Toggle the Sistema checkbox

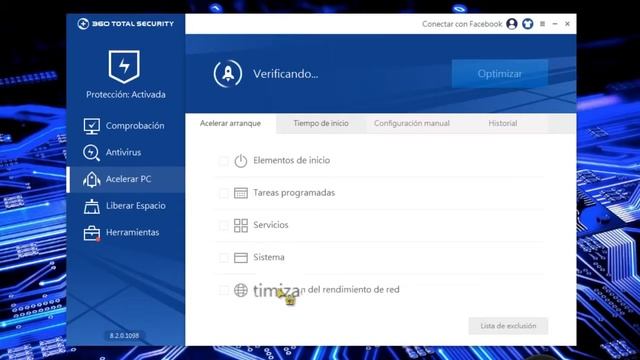pos(223,258)
